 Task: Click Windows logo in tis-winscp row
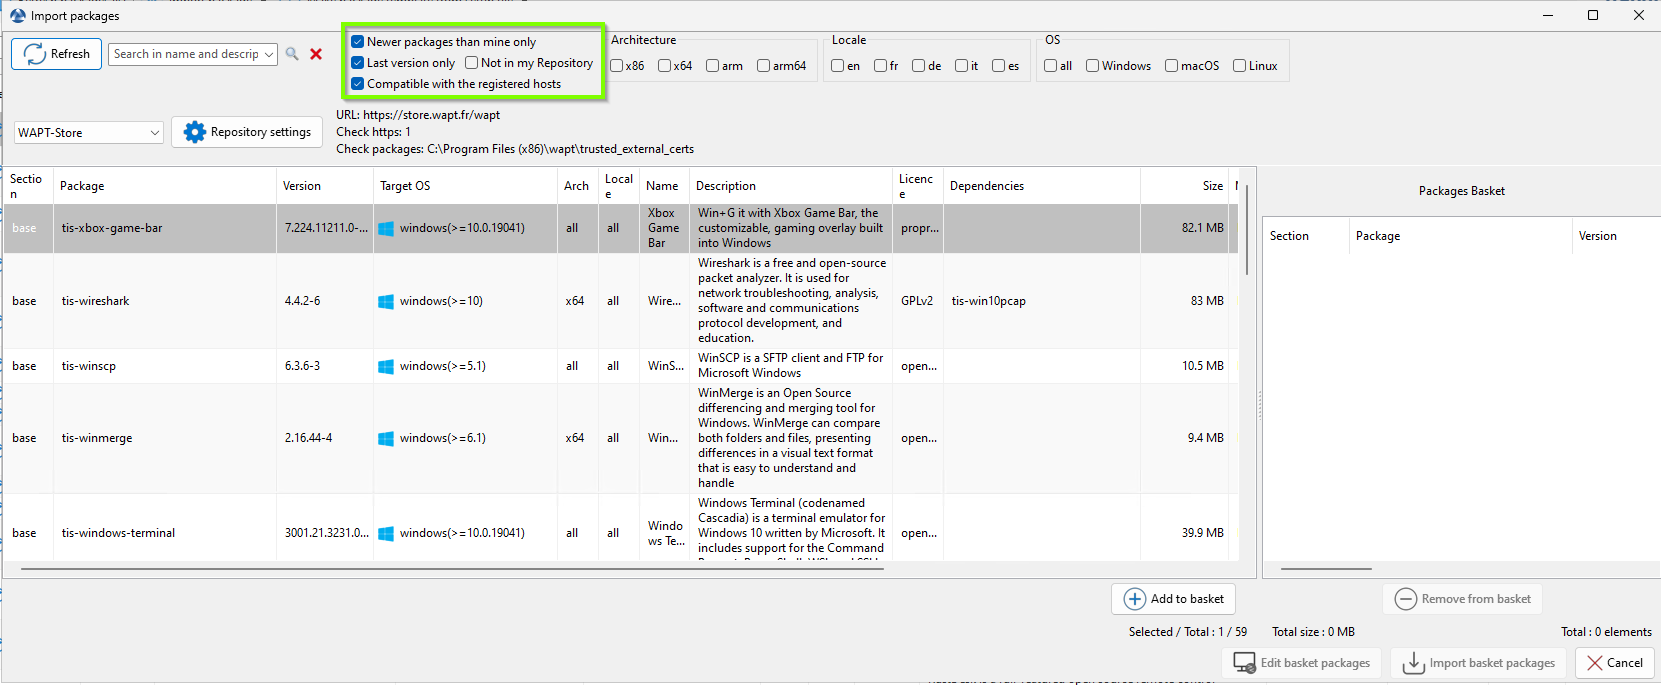[386, 366]
